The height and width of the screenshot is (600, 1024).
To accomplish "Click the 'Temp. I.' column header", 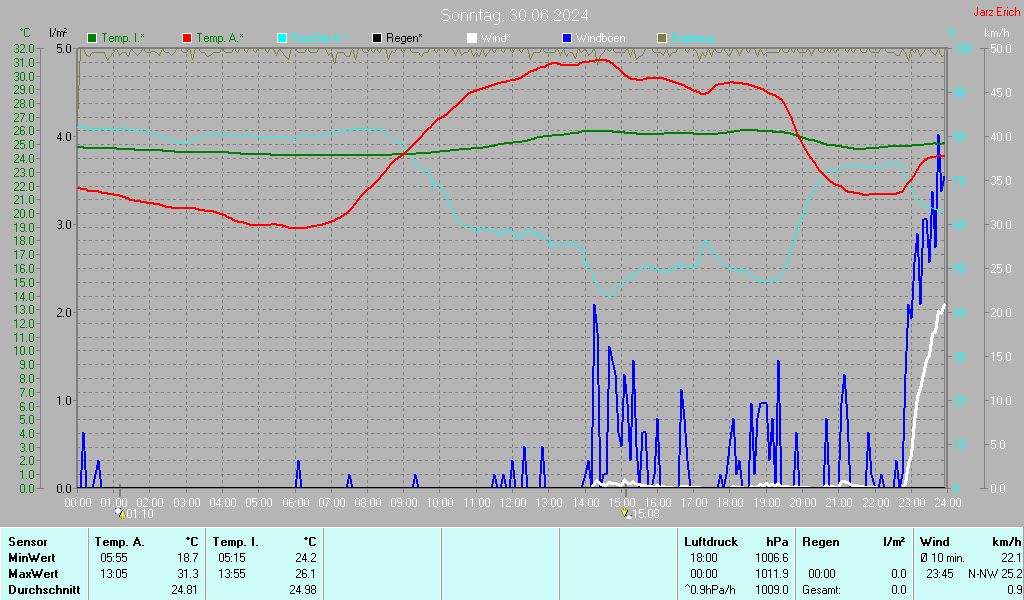I will click(236, 542).
